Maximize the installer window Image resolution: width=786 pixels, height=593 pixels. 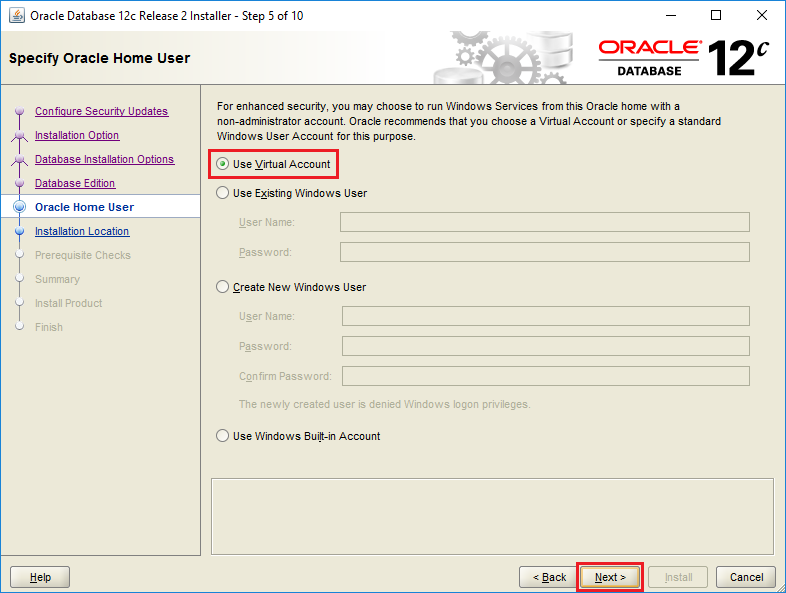click(716, 16)
